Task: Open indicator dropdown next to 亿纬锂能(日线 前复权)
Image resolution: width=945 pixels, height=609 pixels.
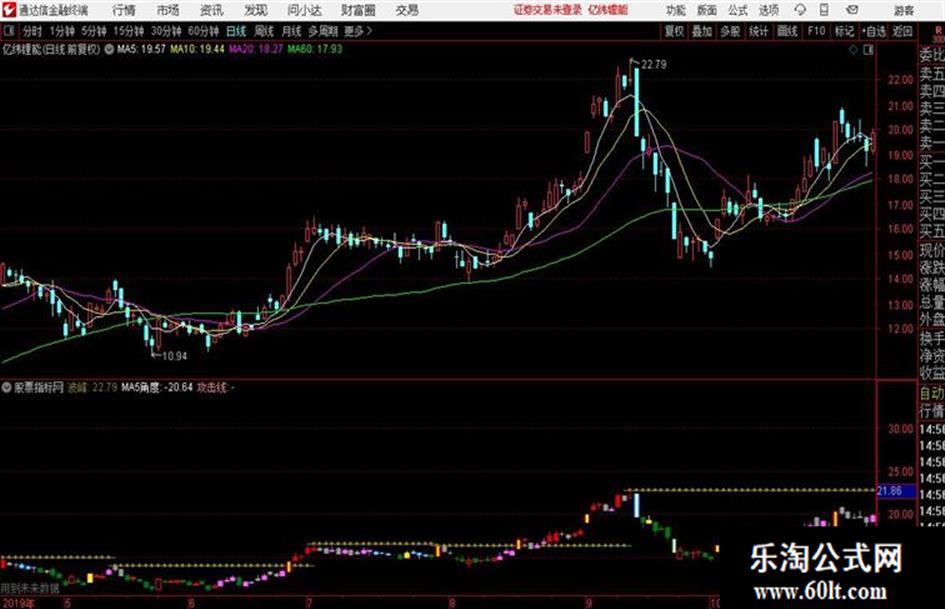Action: (109, 49)
